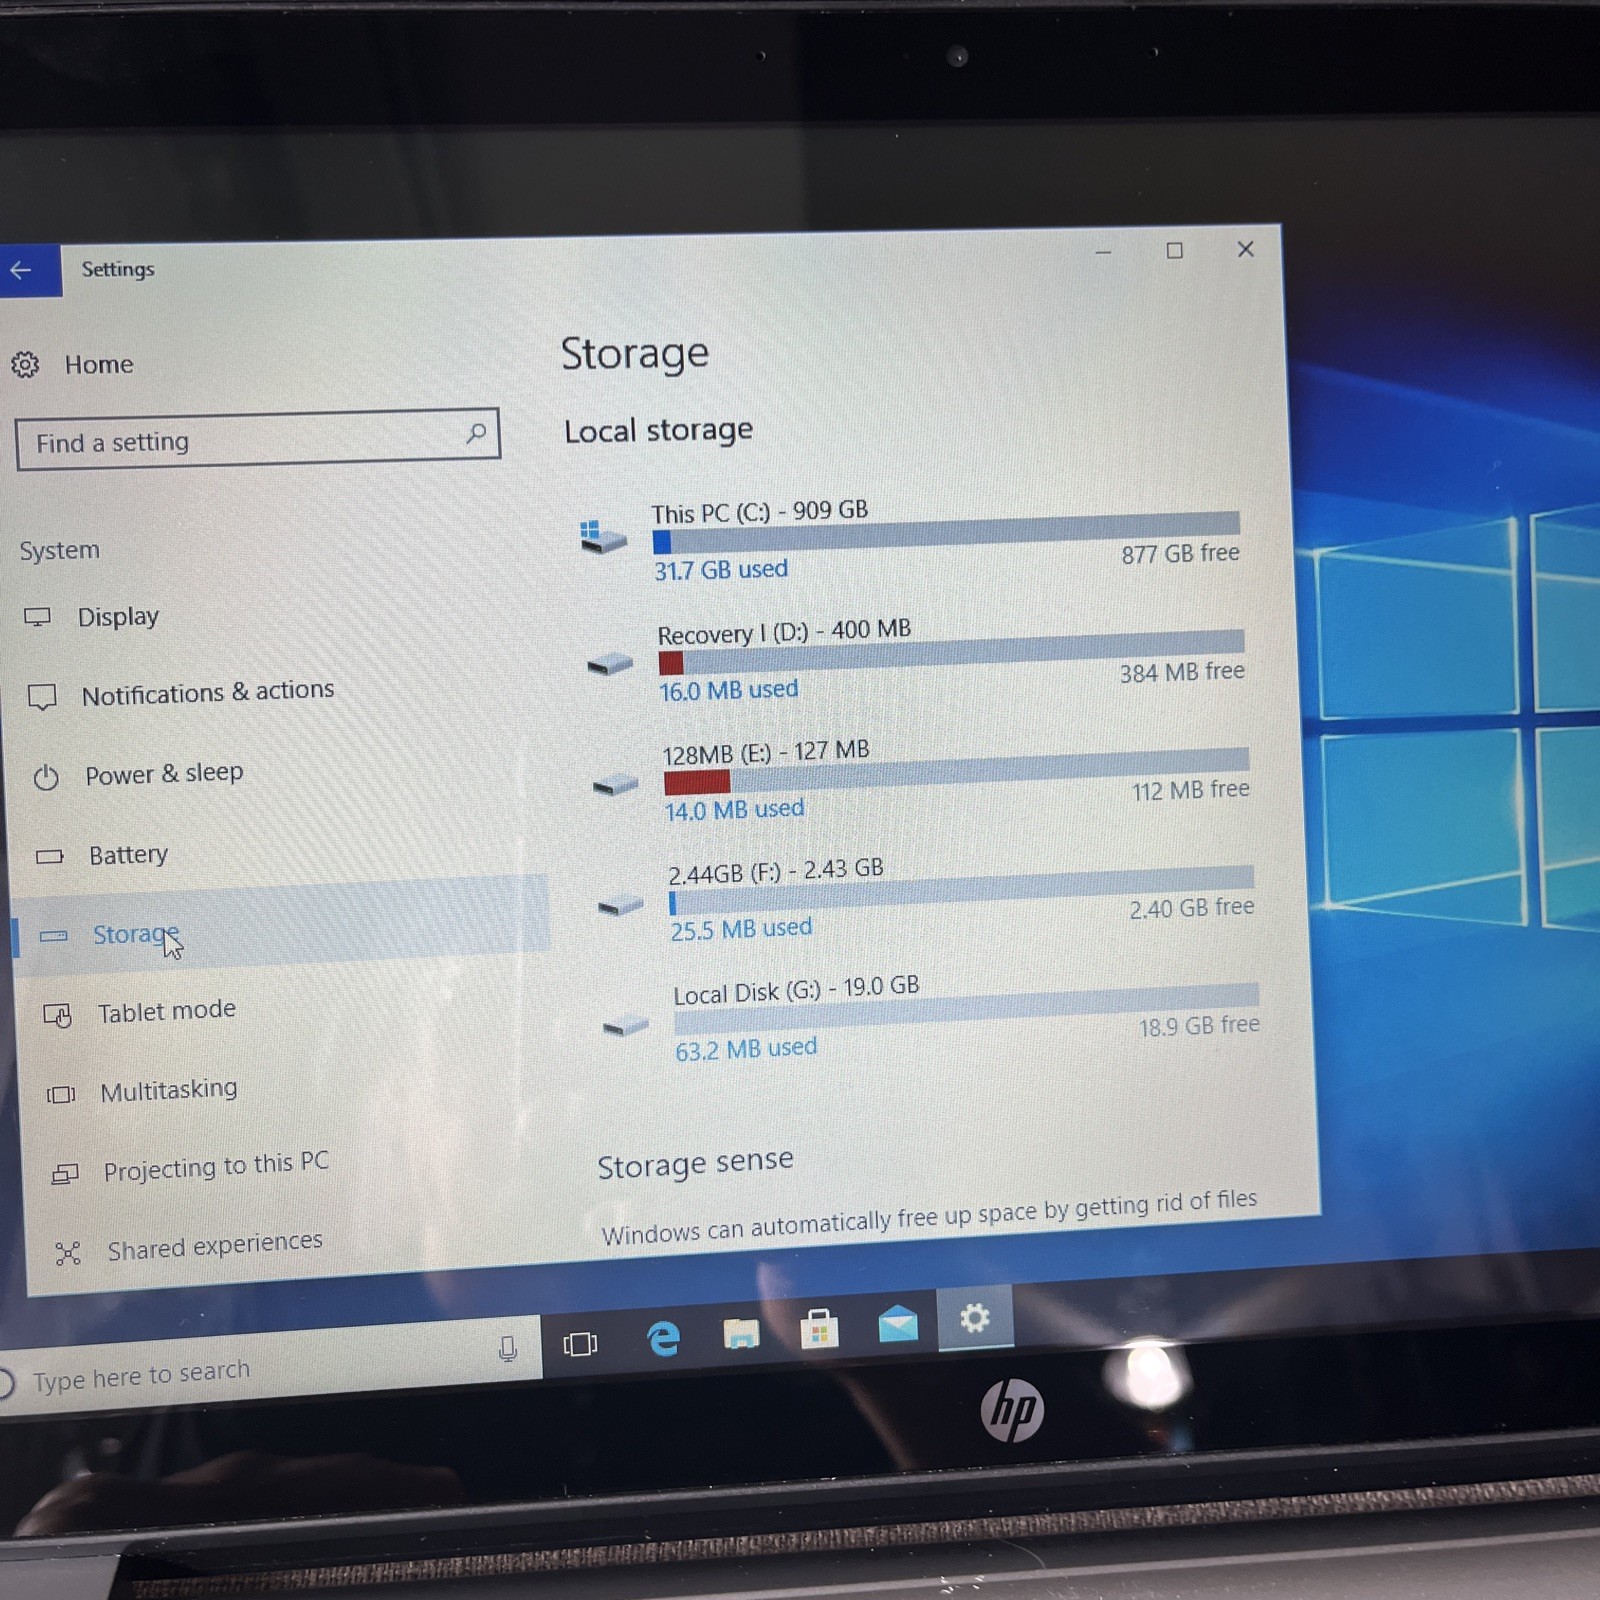Select Notifications & actions

point(208,692)
